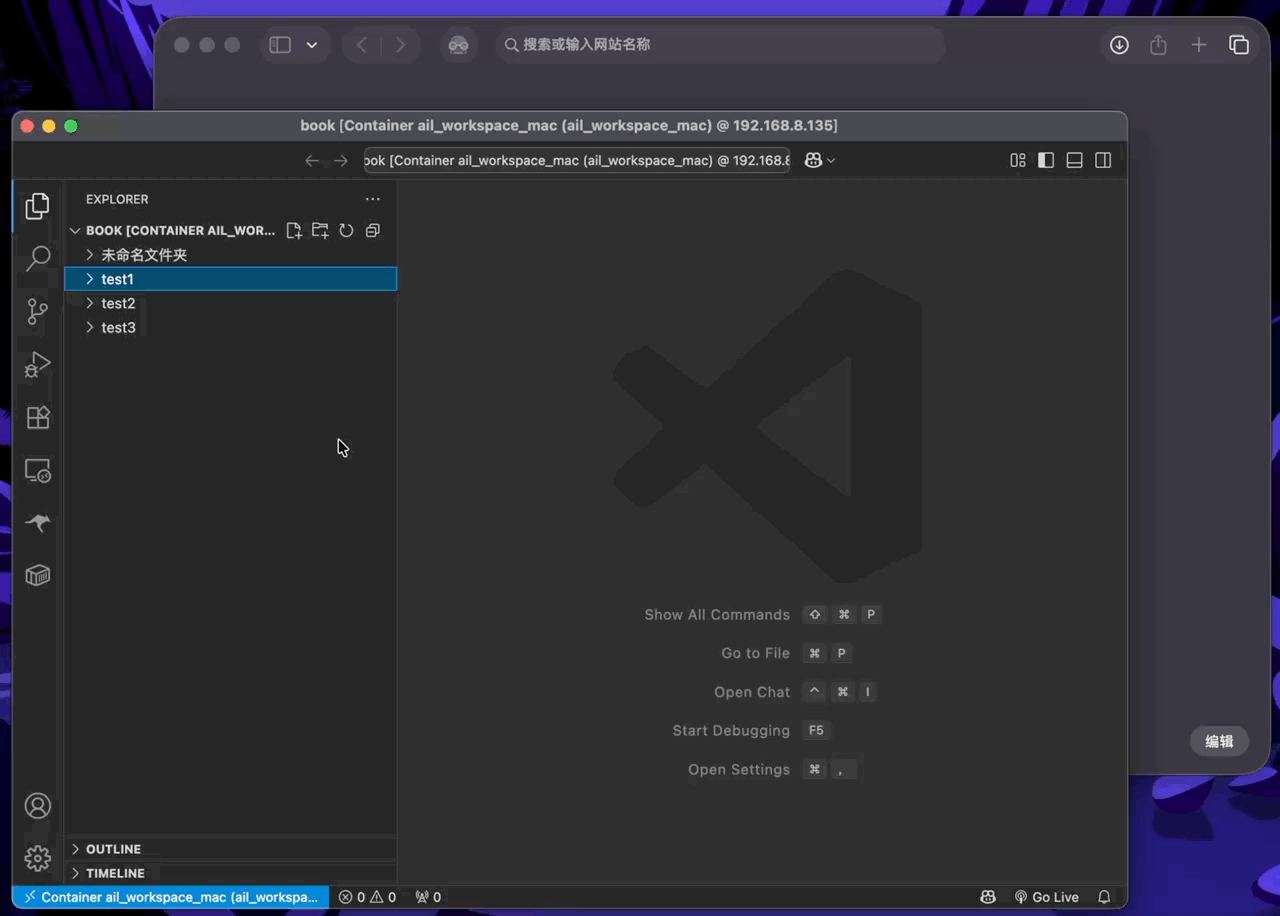The height and width of the screenshot is (916, 1280).
Task: Click the Safari address bar
Action: 720,45
